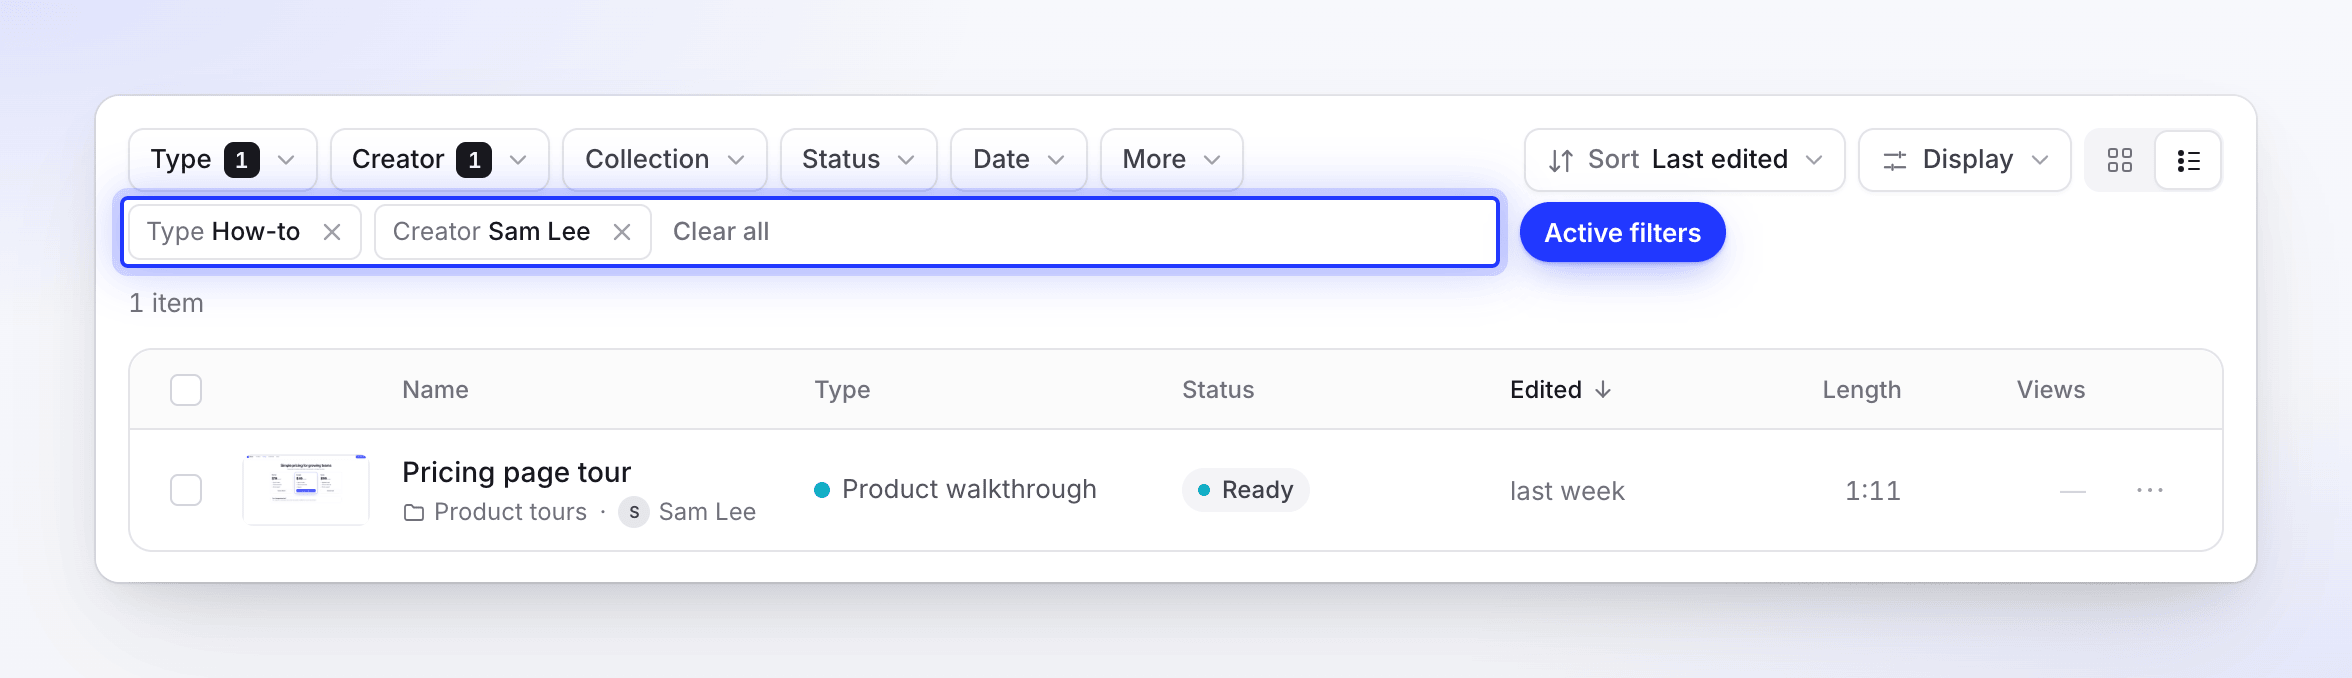
Task: Click the Name column header
Action: tap(435, 390)
